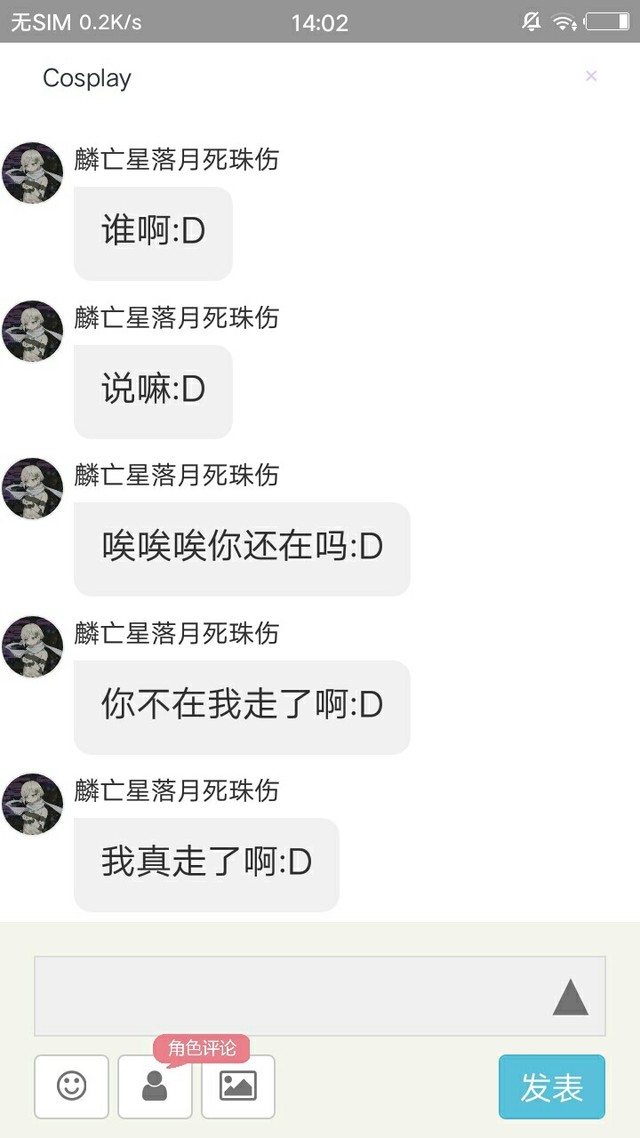This screenshot has width=640, height=1138.
Task: Click the 发表 publish button
Action: click(x=551, y=1086)
